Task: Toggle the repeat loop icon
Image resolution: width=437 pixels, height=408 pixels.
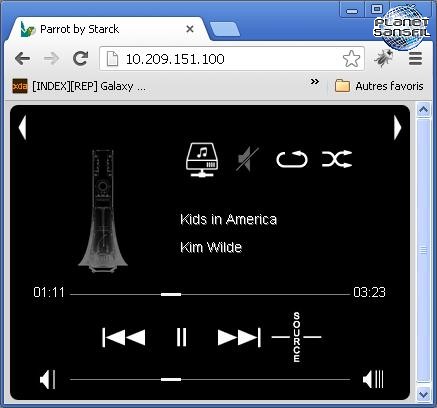Action: (292, 159)
